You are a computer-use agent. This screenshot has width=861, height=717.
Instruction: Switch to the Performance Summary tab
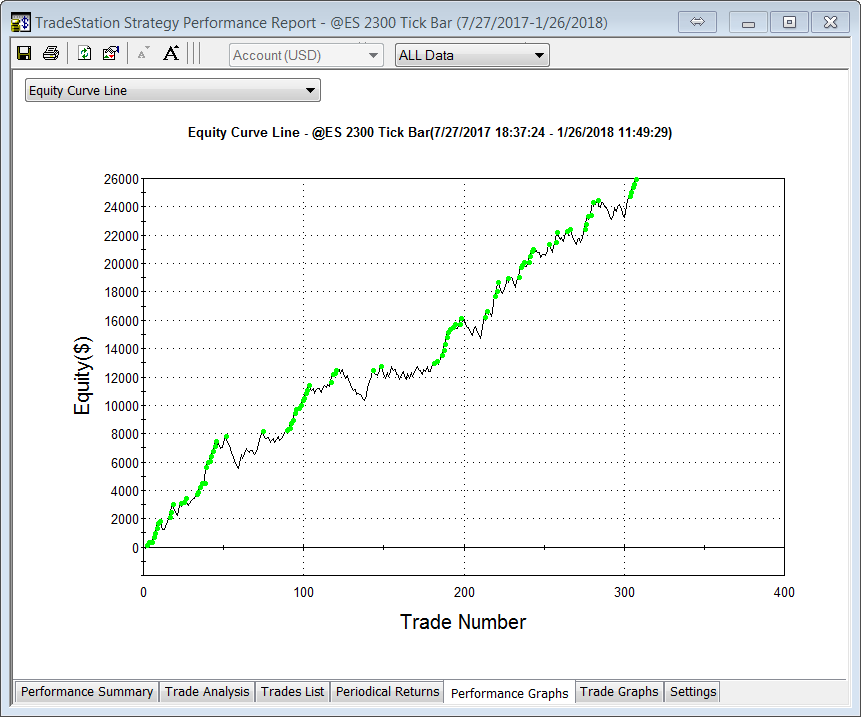pyautogui.click(x=87, y=692)
